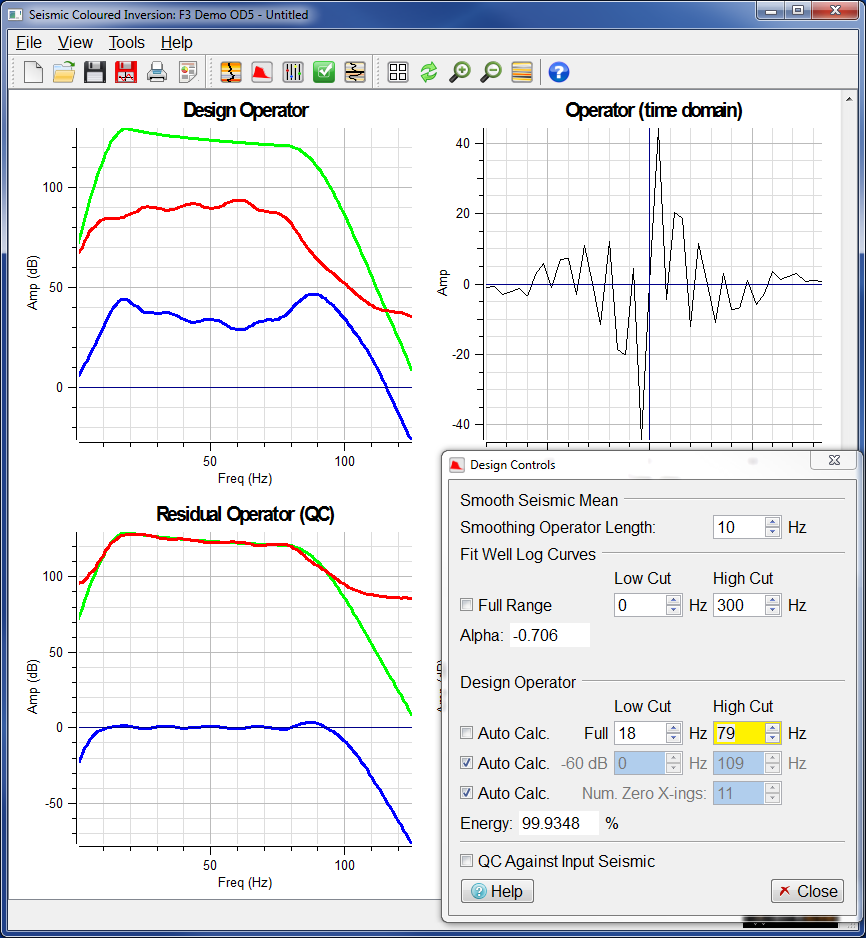Open the File menu
The width and height of the screenshot is (866, 938).
click(29, 42)
